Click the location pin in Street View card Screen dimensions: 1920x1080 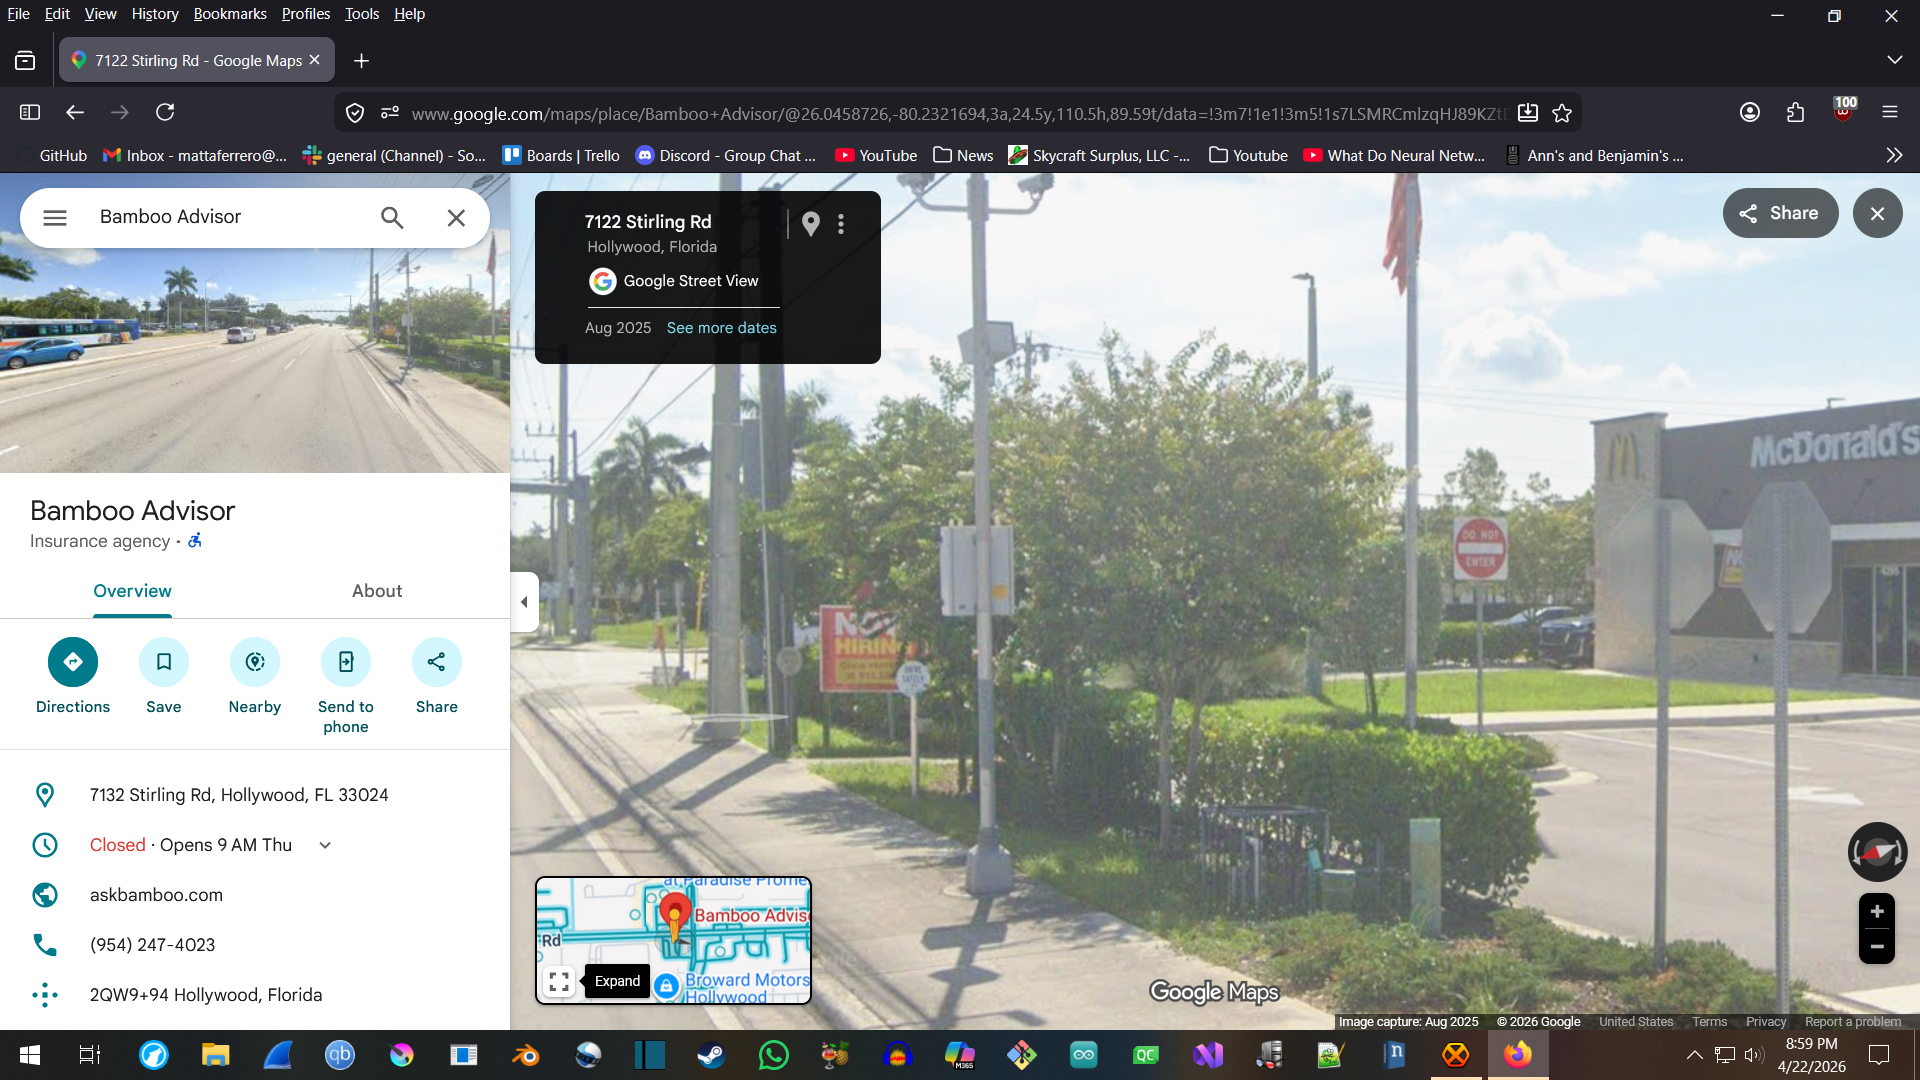coord(811,224)
